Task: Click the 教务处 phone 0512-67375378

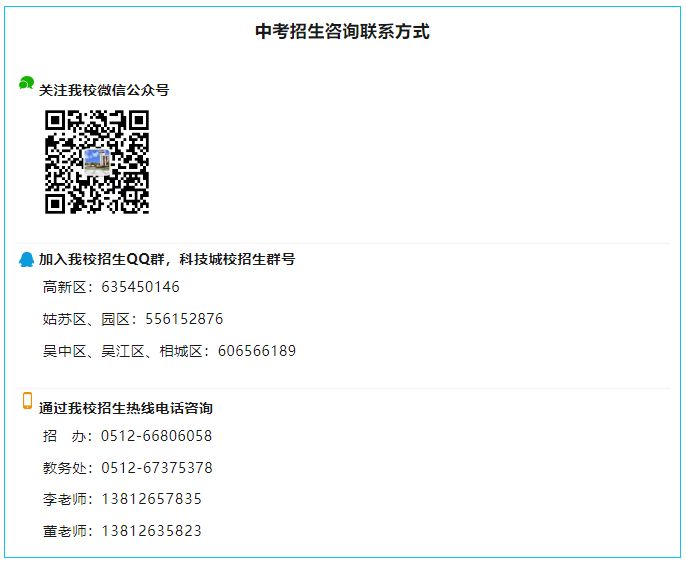Action: point(157,468)
